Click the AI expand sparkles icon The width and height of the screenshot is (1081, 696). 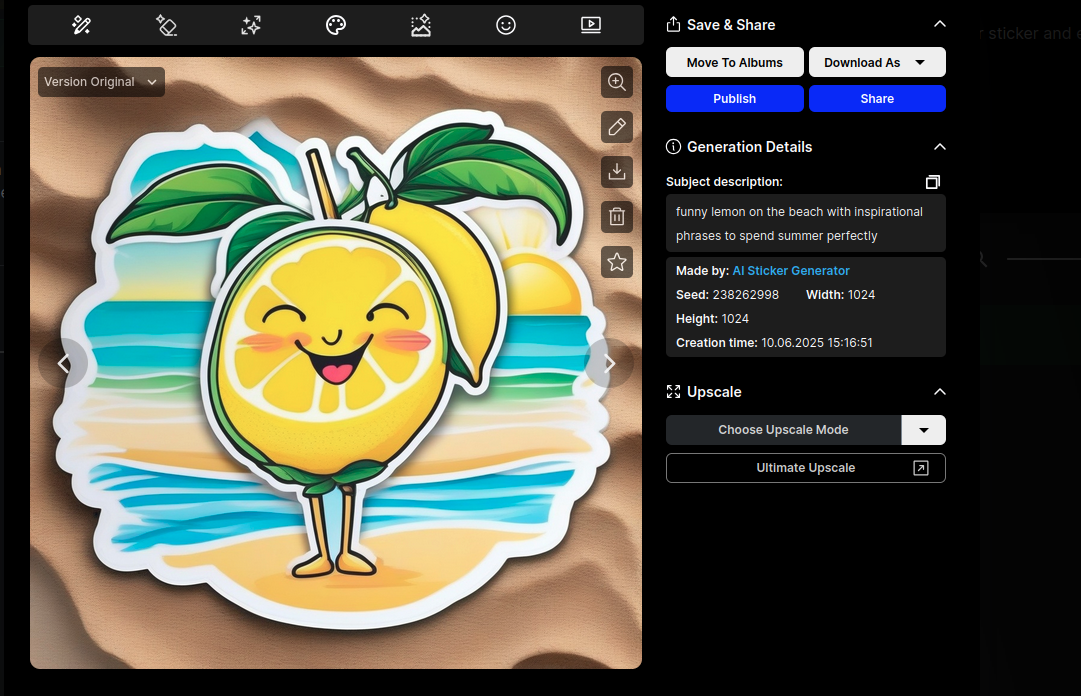click(250, 24)
